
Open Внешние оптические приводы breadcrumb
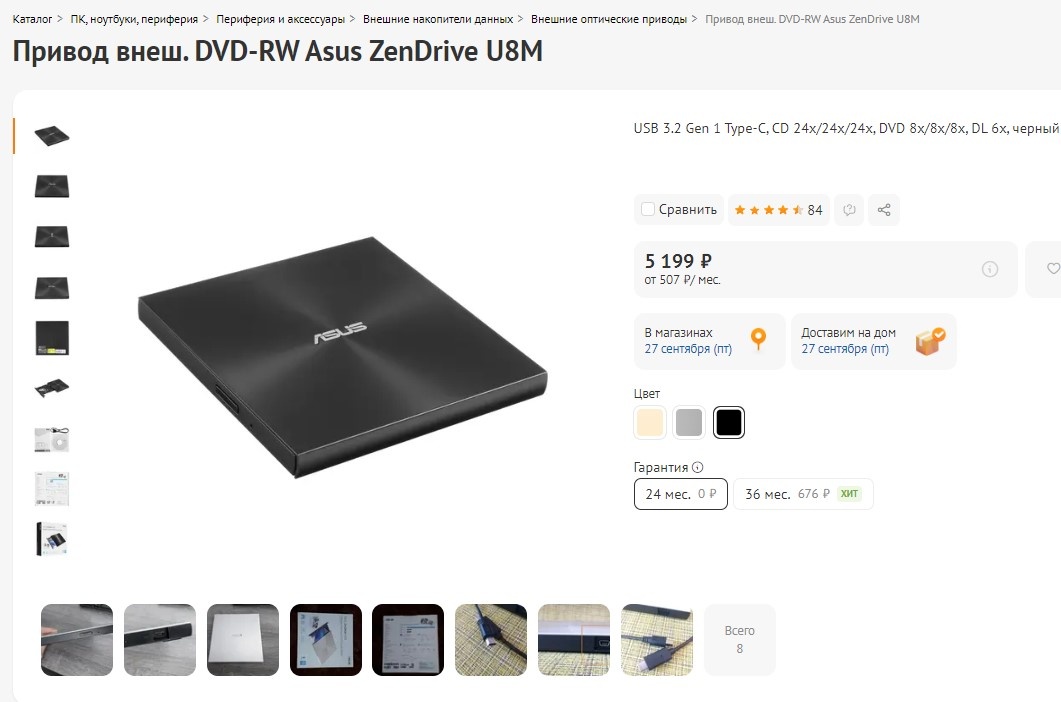point(608,19)
